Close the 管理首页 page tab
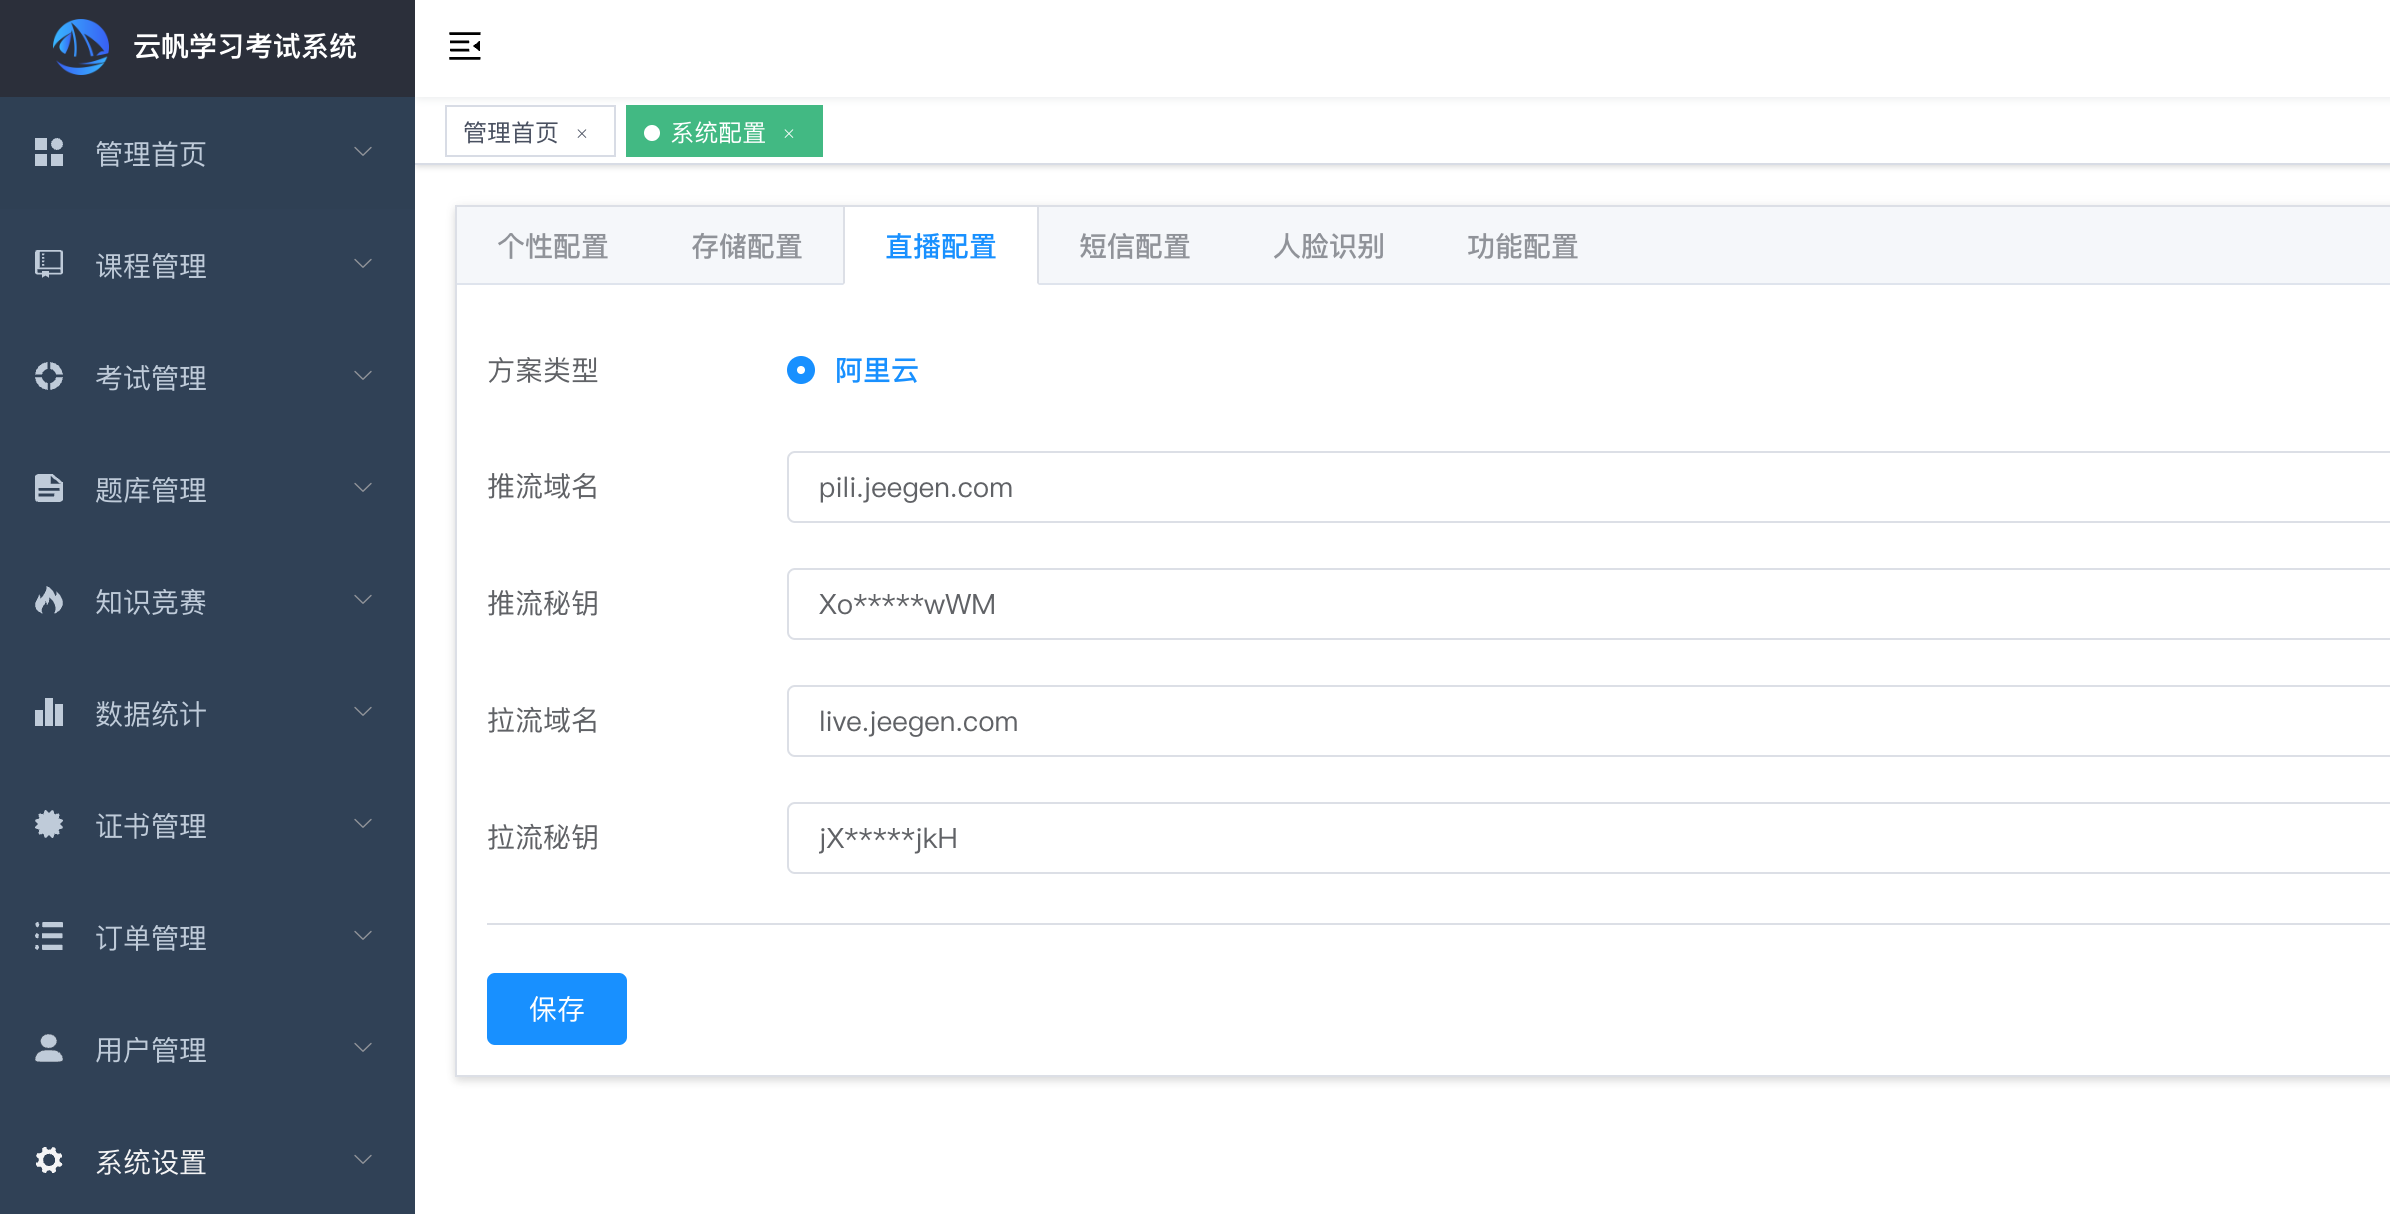This screenshot has height=1214, width=2390. [x=582, y=133]
